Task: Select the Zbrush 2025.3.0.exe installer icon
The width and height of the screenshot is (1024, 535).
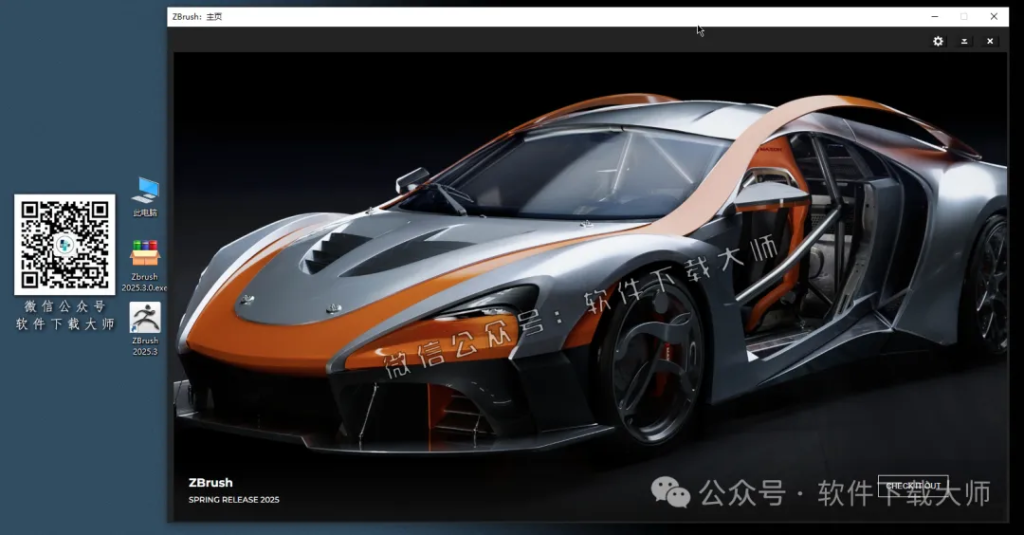Action: [x=145, y=265]
